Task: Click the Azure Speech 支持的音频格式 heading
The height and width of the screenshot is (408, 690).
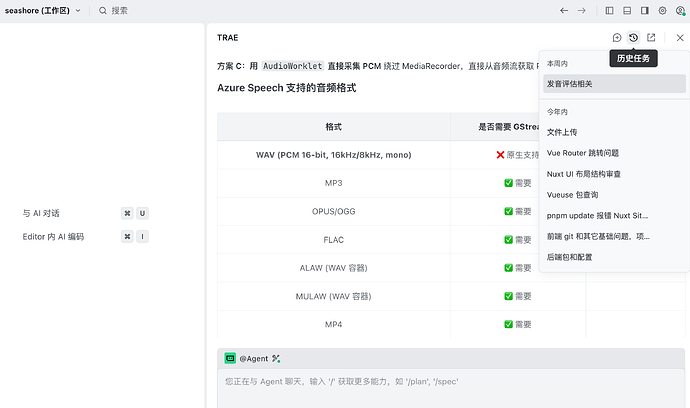Action: pyautogui.click(x=286, y=88)
